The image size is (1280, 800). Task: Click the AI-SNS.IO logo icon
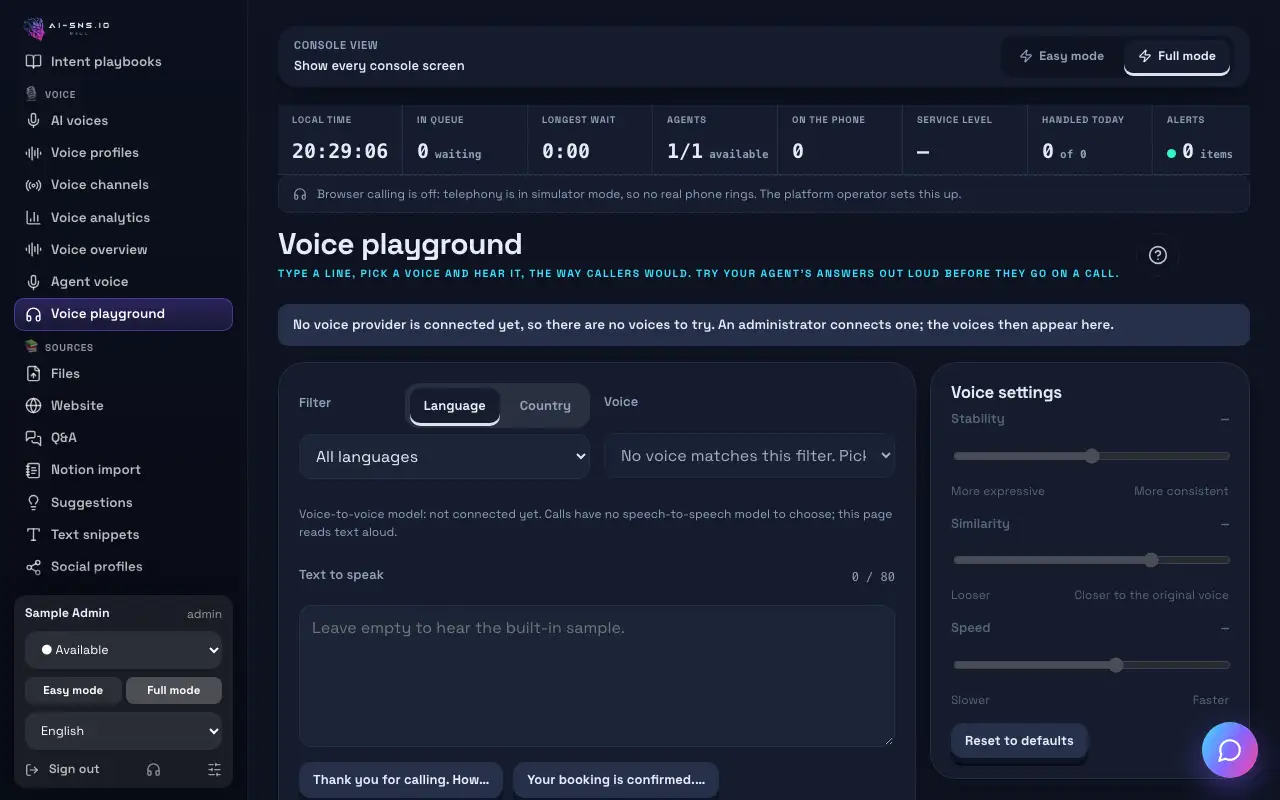click(x=34, y=28)
